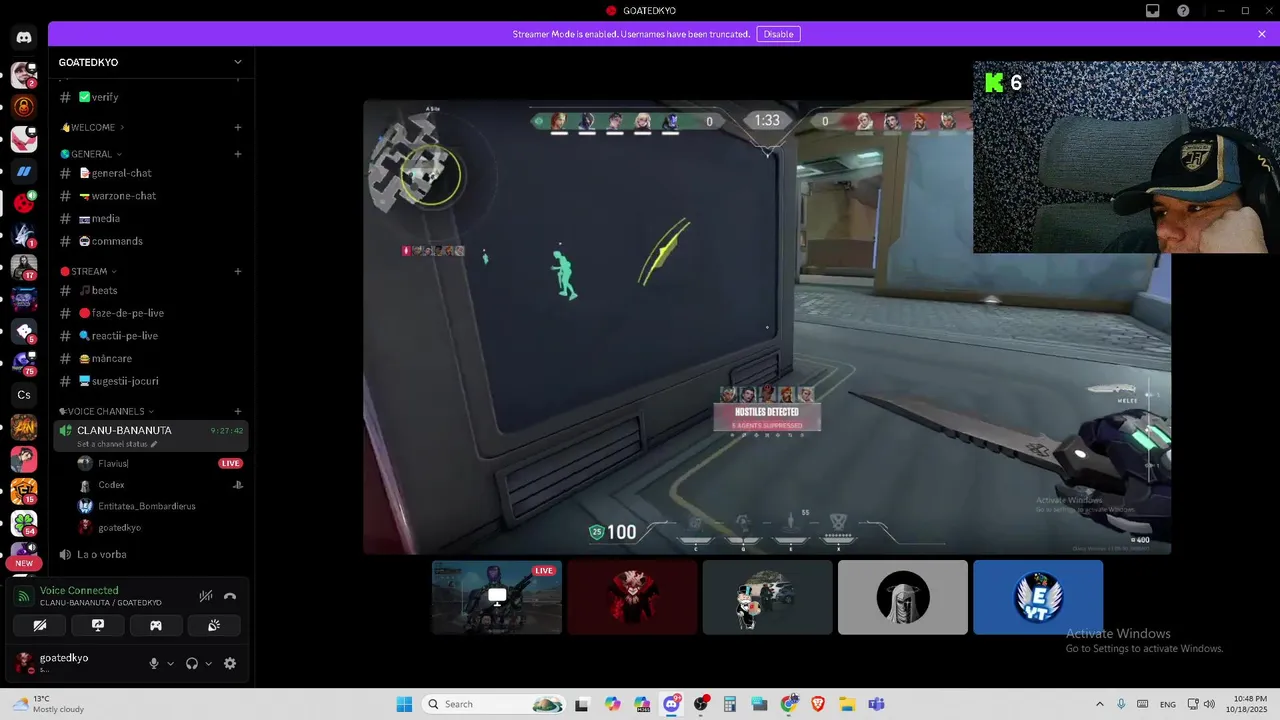Open User Settings gear
This screenshot has width=1280, height=720.
point(230,663)
